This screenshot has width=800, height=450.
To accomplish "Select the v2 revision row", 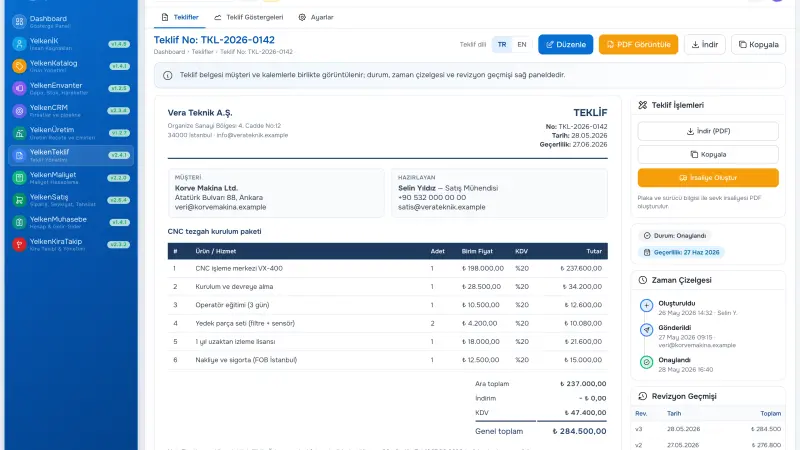I will 708,445.
